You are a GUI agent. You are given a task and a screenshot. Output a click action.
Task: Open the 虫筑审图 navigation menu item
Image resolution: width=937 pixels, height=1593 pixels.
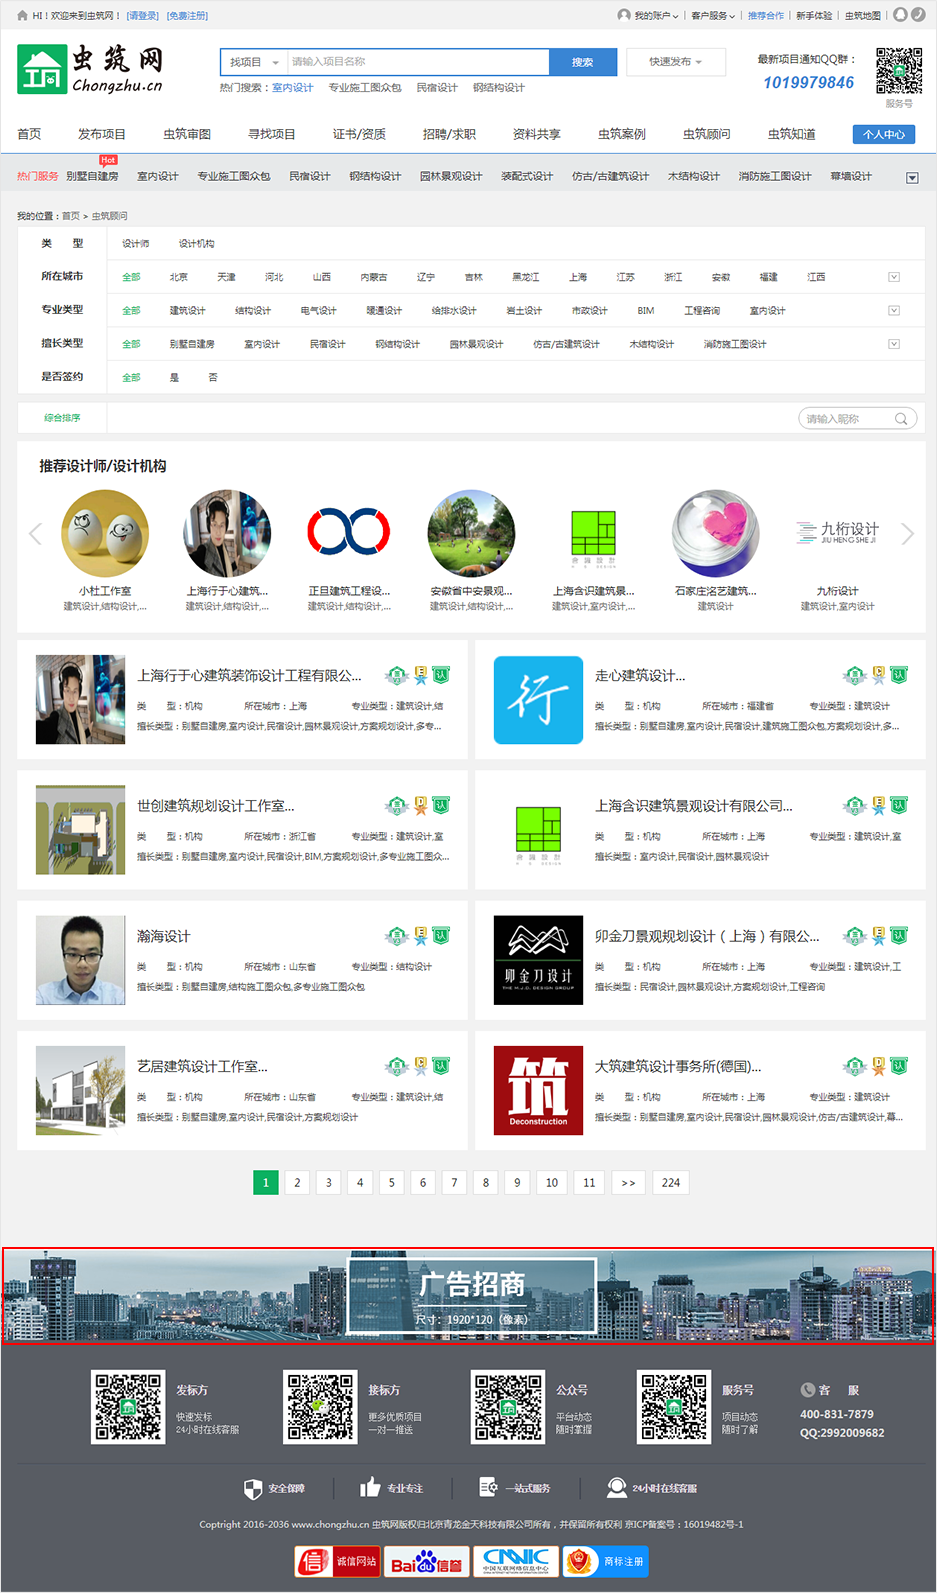[x=187, y=134]
